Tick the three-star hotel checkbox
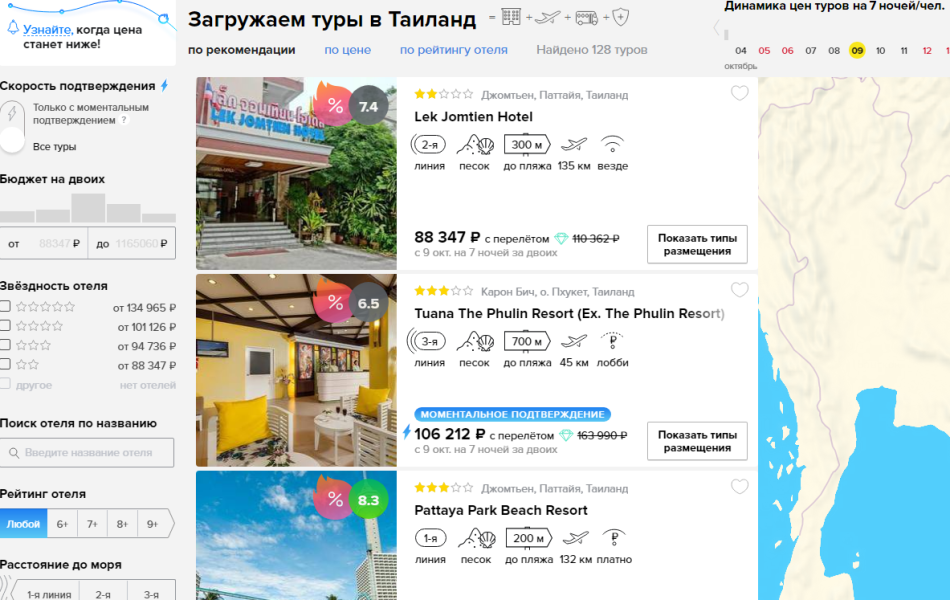Image resolution: width=950 pixels, height=600 pixels. pyautogui.click(x=6, y=345)
